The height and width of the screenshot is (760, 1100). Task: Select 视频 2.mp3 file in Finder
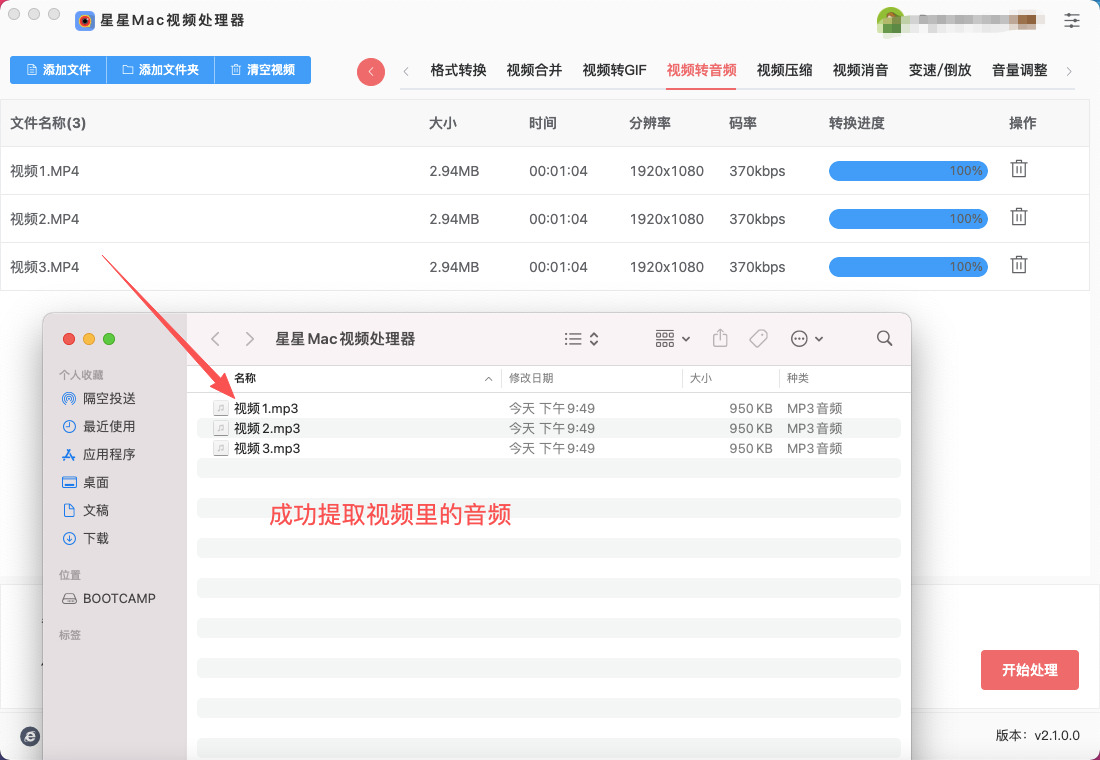(x=267, y=428)
